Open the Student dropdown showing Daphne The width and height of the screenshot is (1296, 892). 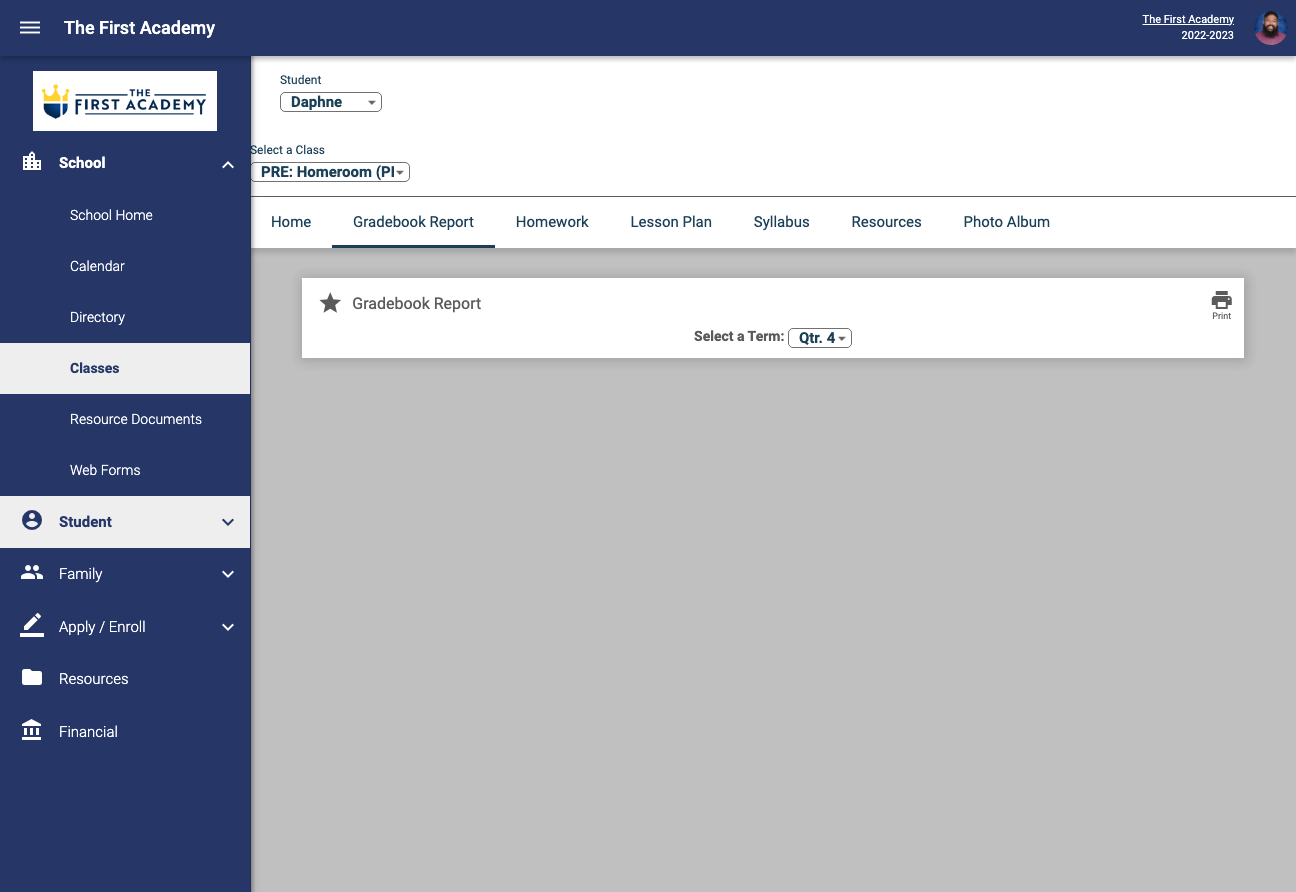331,102
